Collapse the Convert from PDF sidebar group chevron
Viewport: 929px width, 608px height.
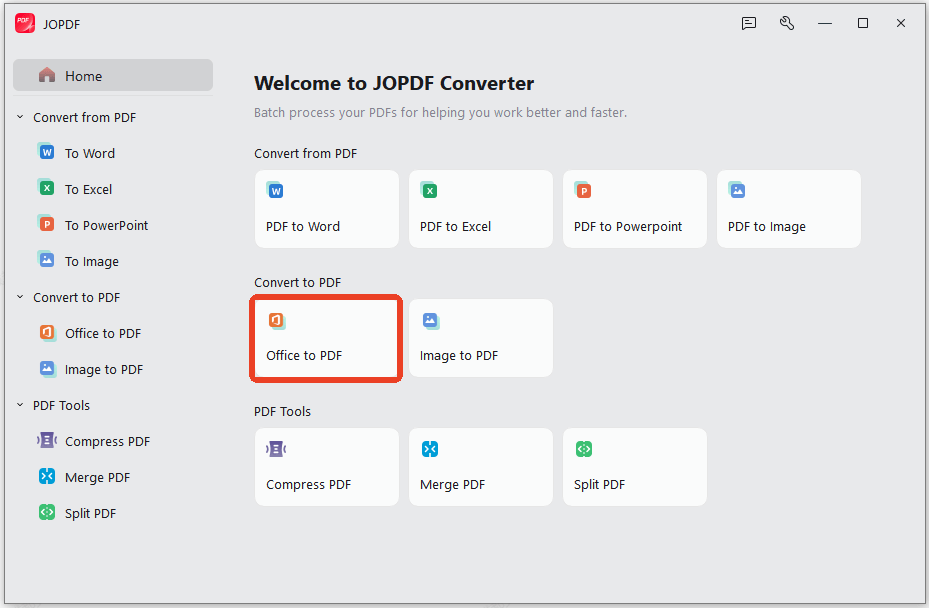[20, 117]
